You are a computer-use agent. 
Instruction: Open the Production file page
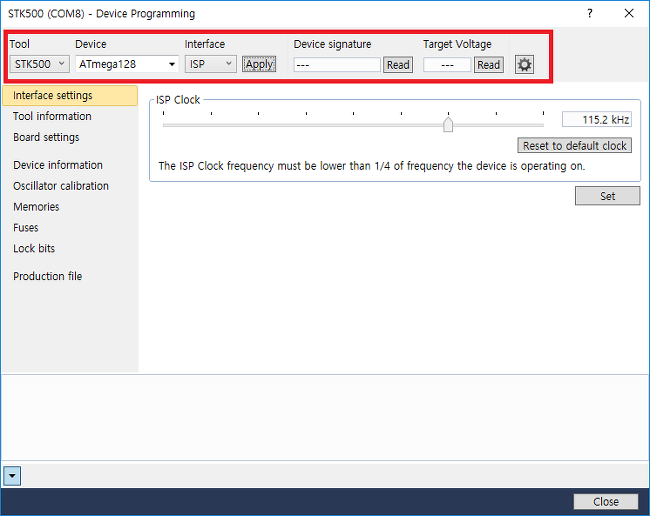pyautogui.click(x=48, y=276)
